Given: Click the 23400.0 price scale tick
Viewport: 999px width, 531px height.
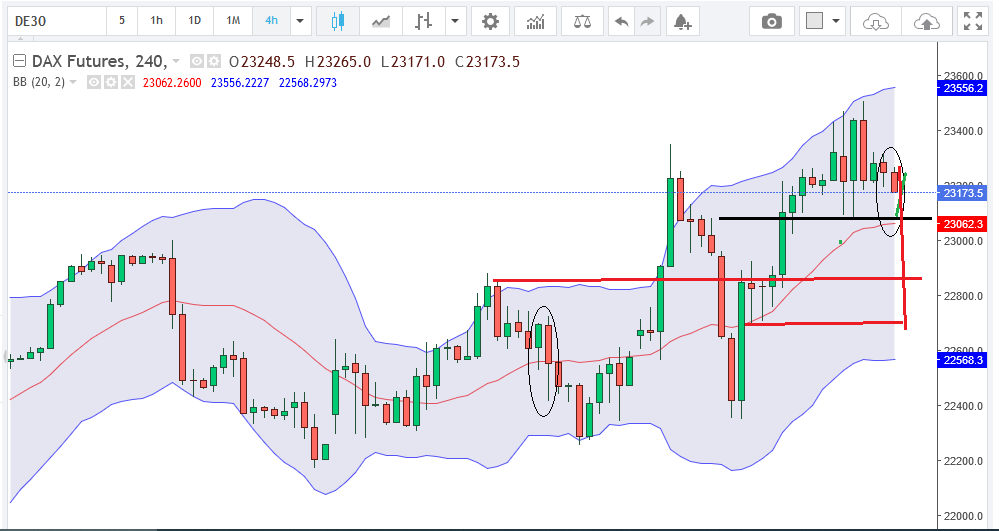Looking at the screenshot, I should [965, 131].
